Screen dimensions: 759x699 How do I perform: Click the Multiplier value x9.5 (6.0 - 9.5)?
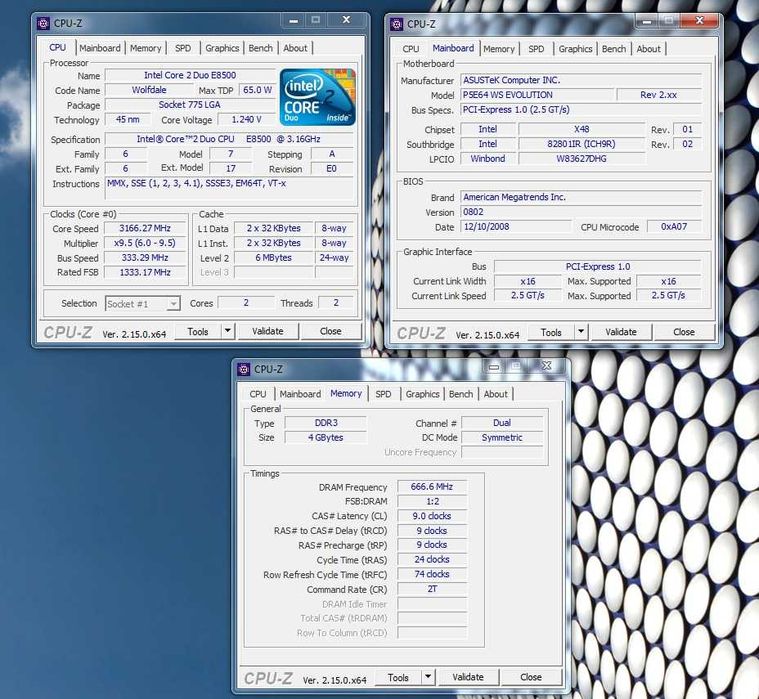pos(145,243)
